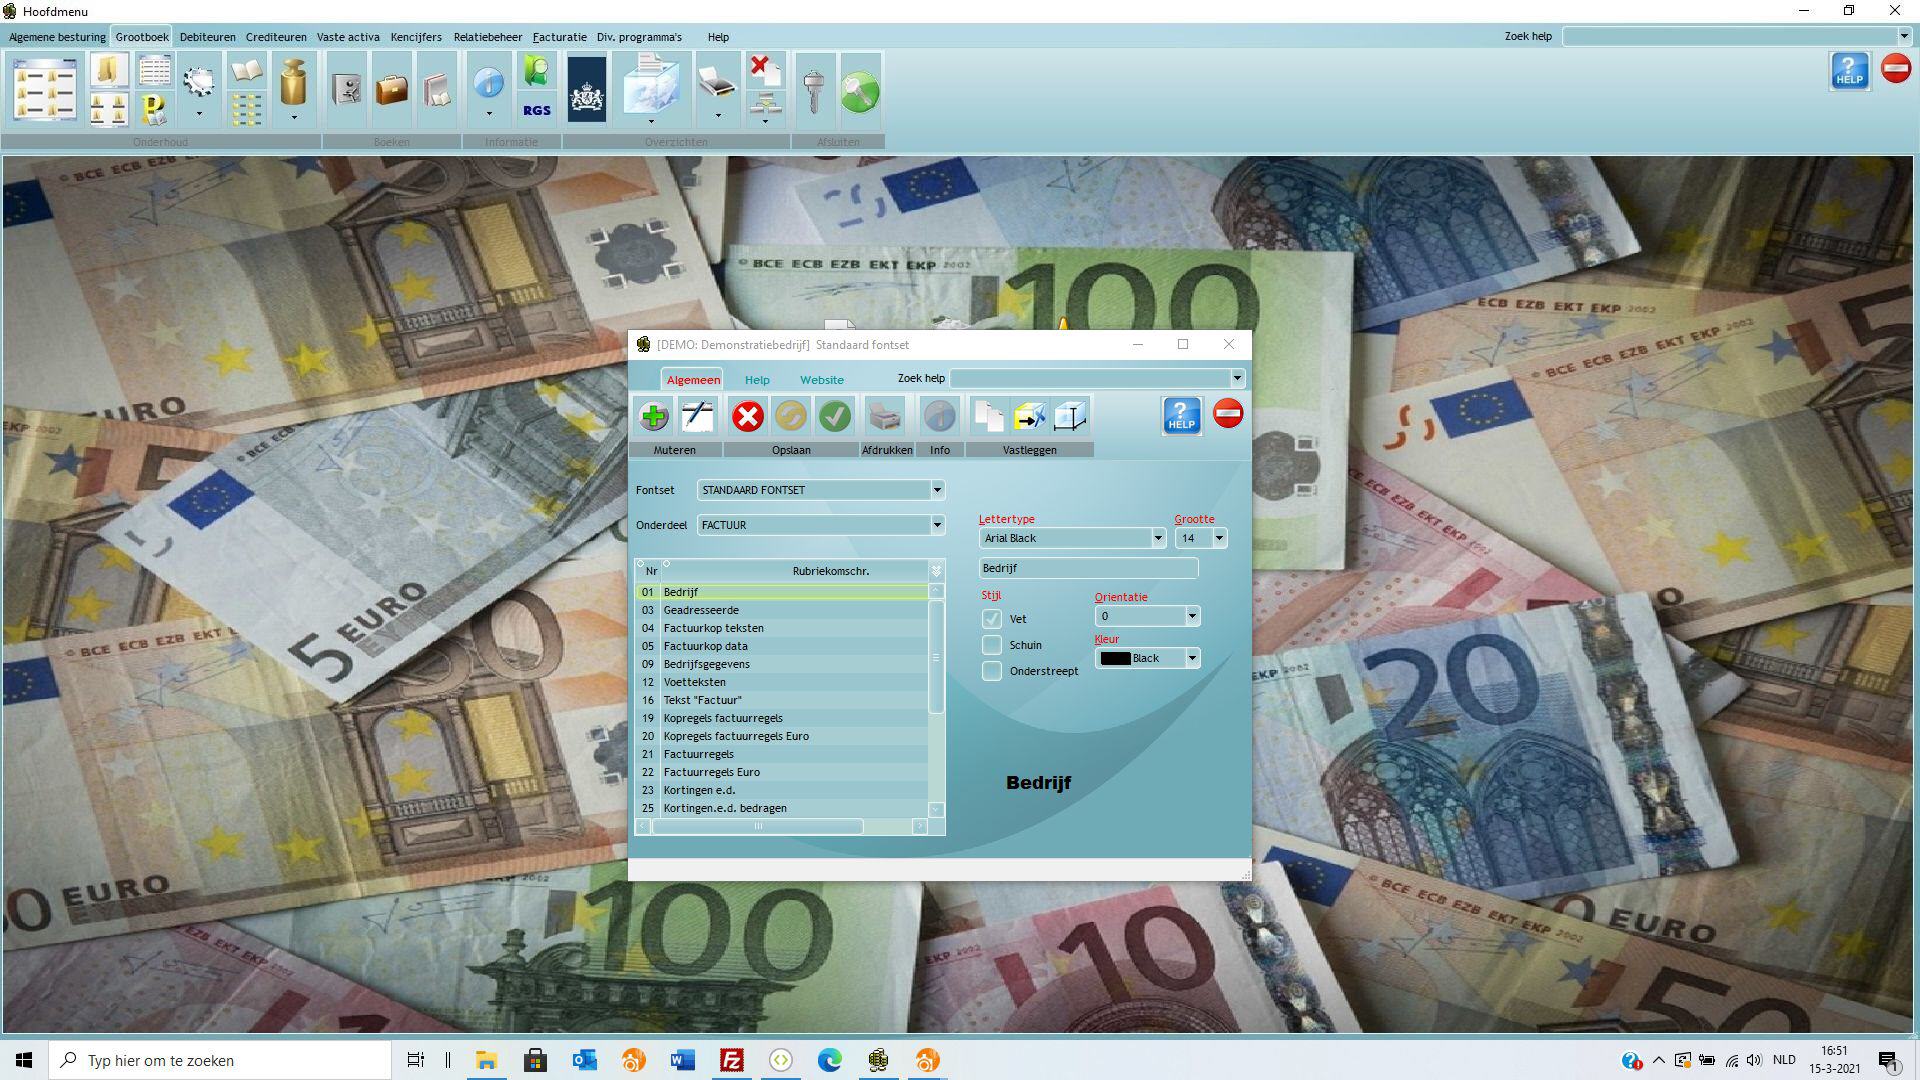Click the brown briefcase icon
Viewport: 1920px width, 1080px height.
[x=392, y=90]
